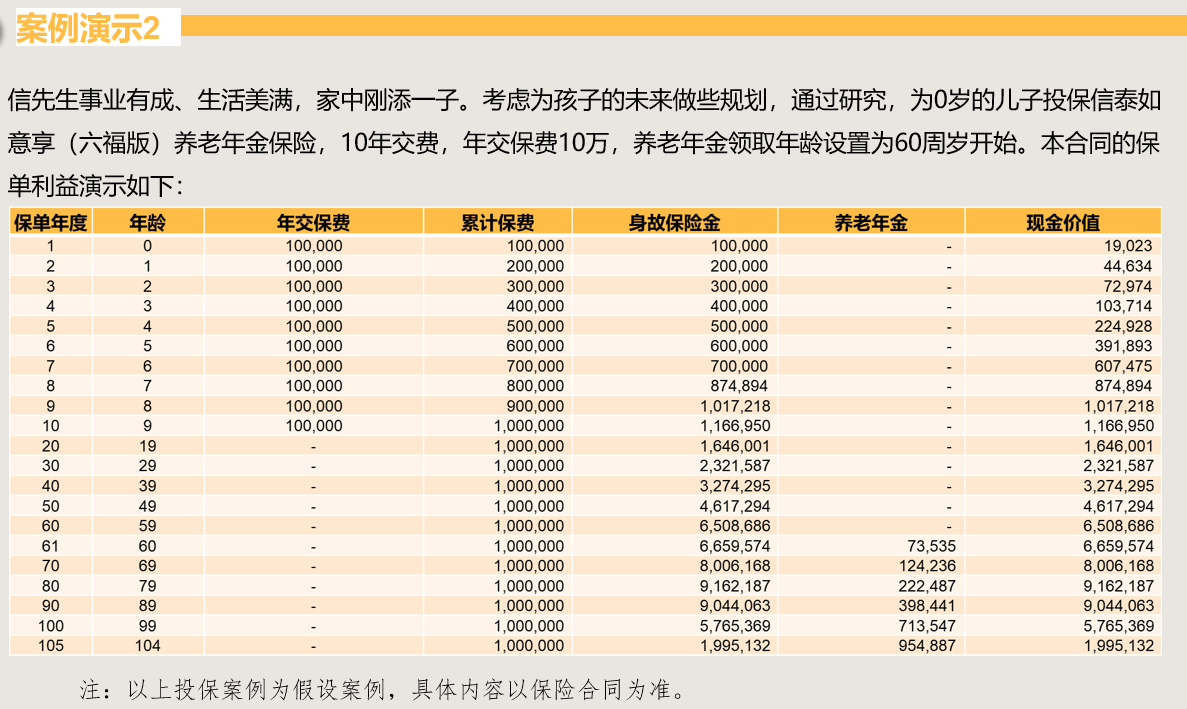Click 8,006,168 in 身故保险金 column

[x=735, y=566]
